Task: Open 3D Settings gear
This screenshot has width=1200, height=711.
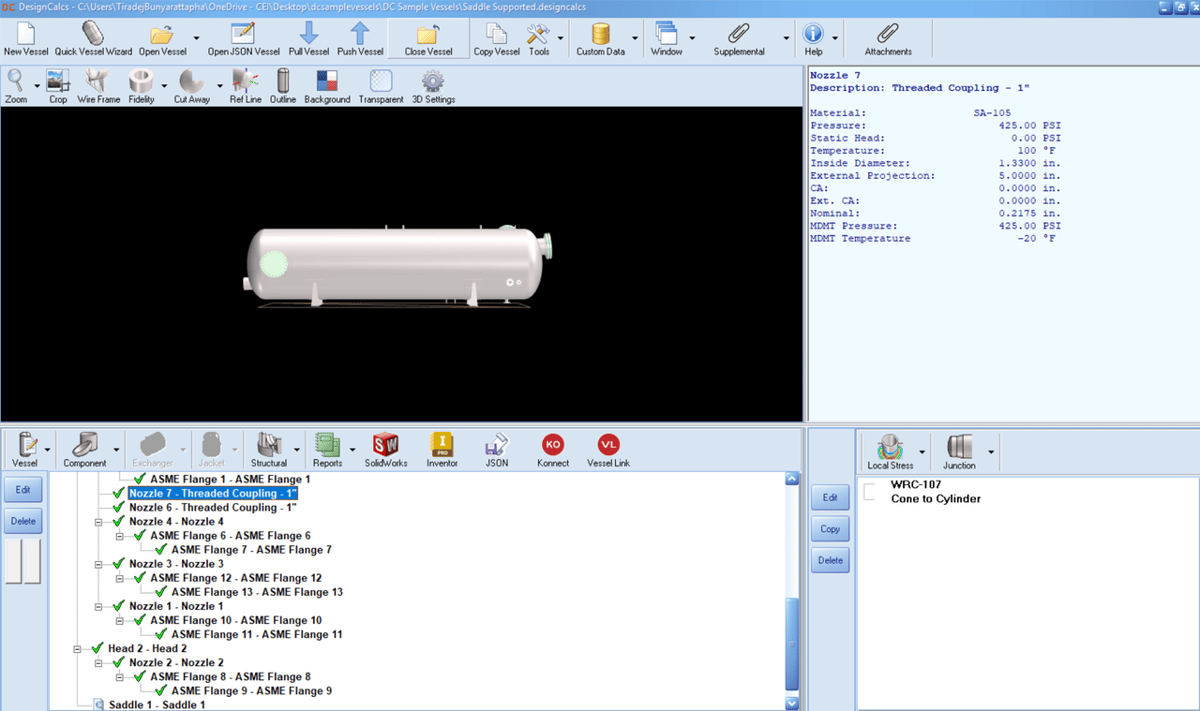Action: pyautogui.click(x=433, y=86)
